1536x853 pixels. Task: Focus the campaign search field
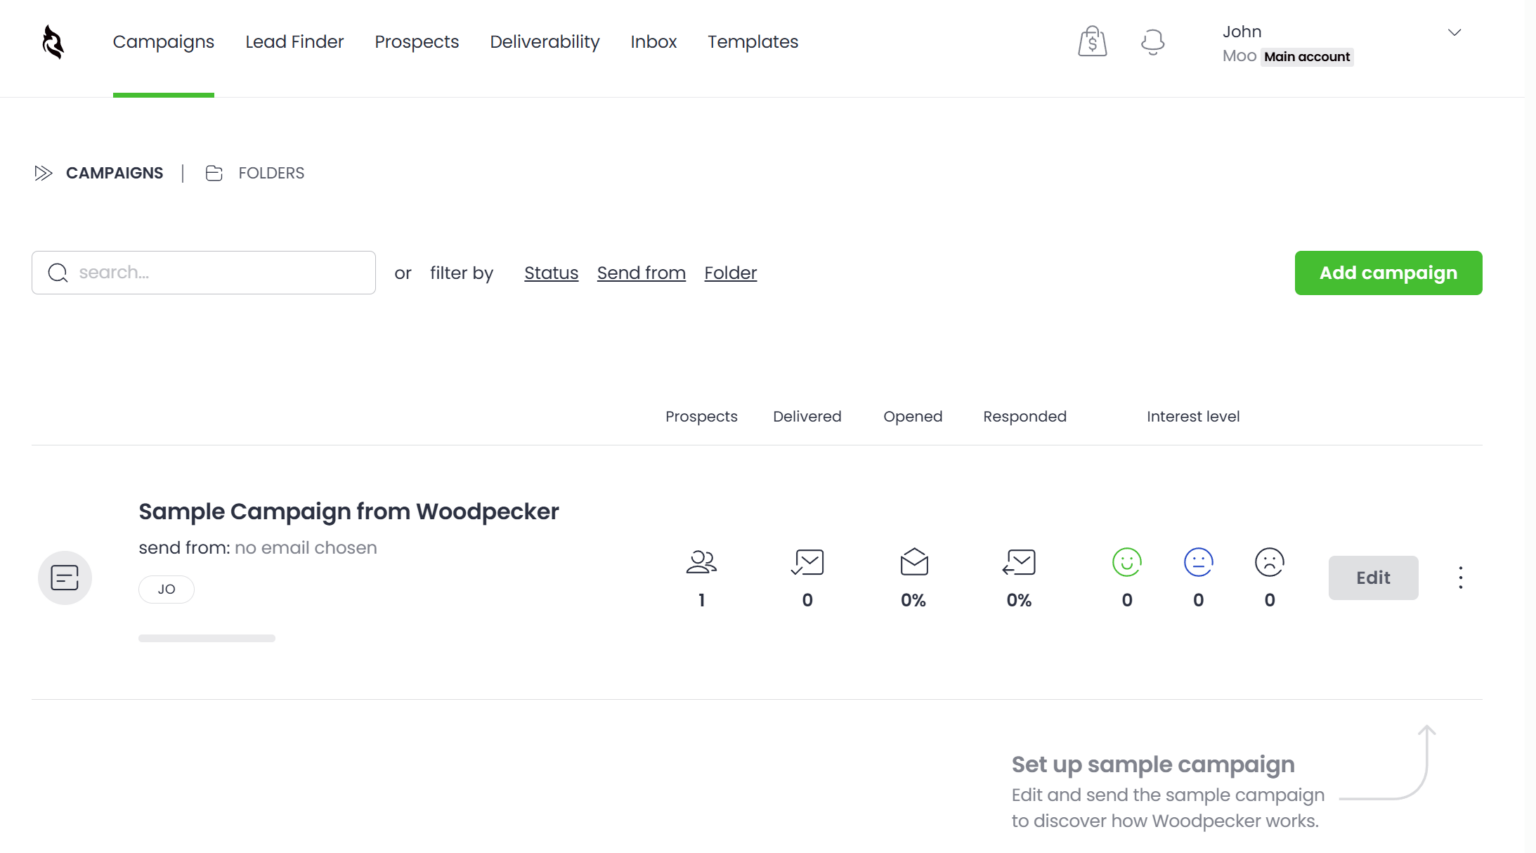click(x=204, y=273)
